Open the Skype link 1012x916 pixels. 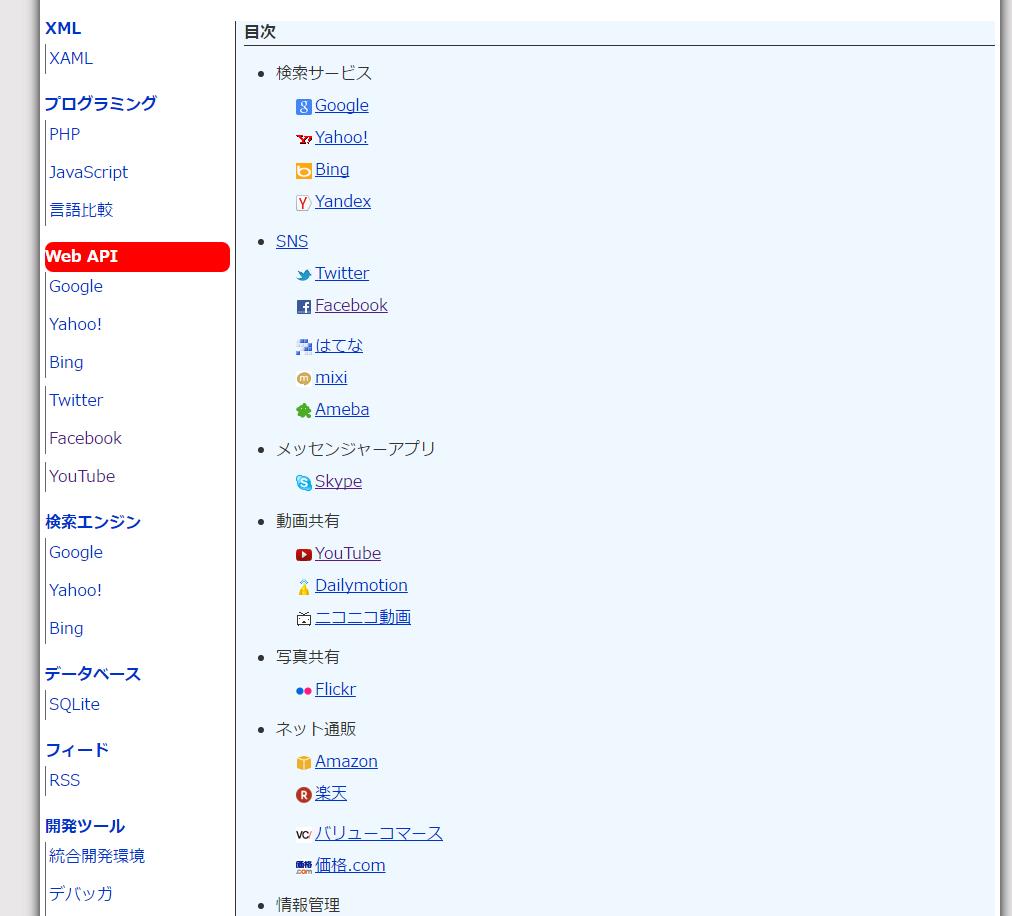338,482
